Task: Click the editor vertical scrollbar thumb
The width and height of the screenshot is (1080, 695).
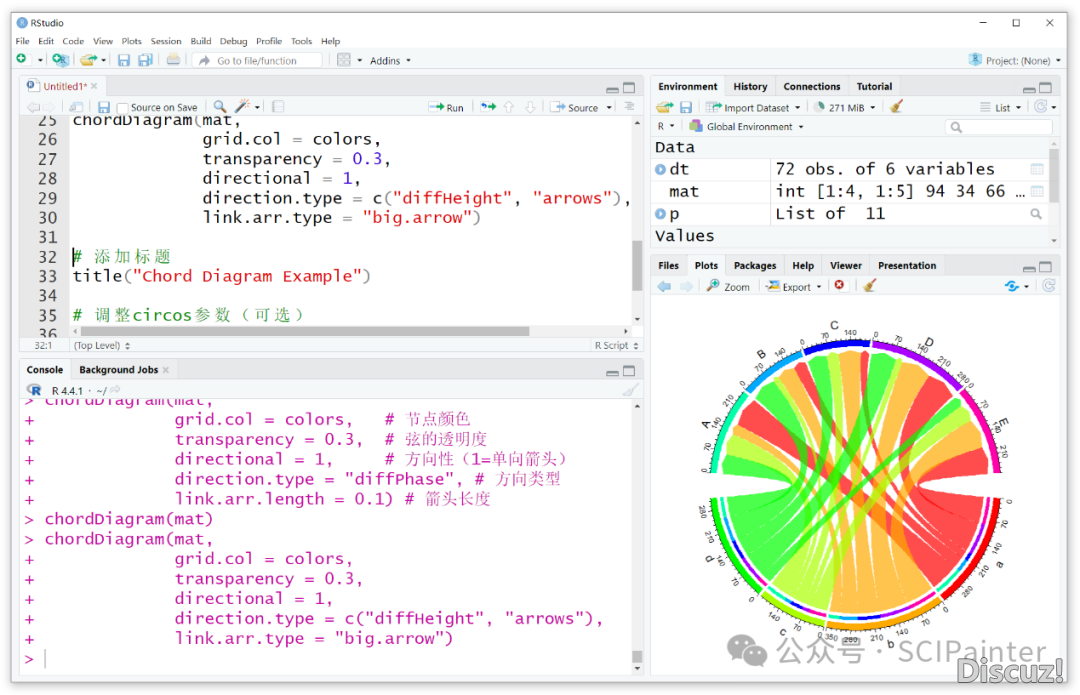Action: 637,265
